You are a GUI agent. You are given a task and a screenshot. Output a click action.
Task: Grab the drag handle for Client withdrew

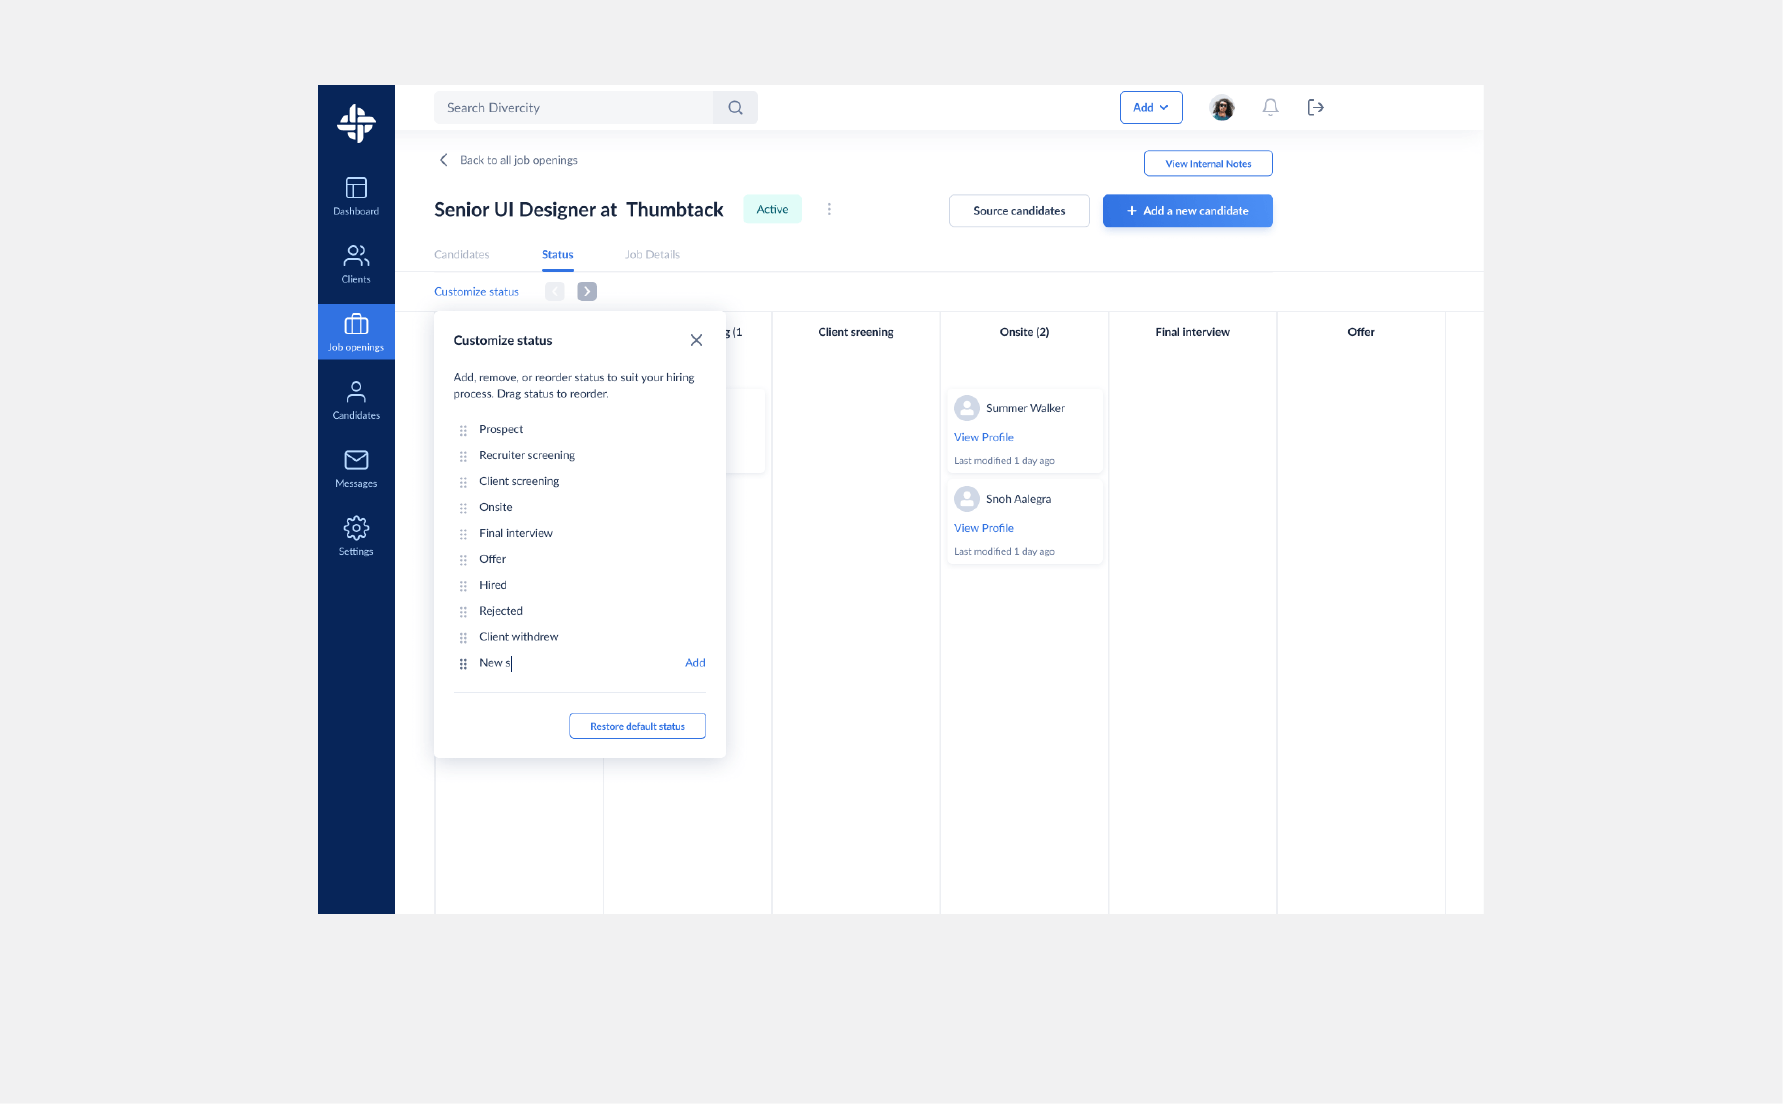[463, 638]
